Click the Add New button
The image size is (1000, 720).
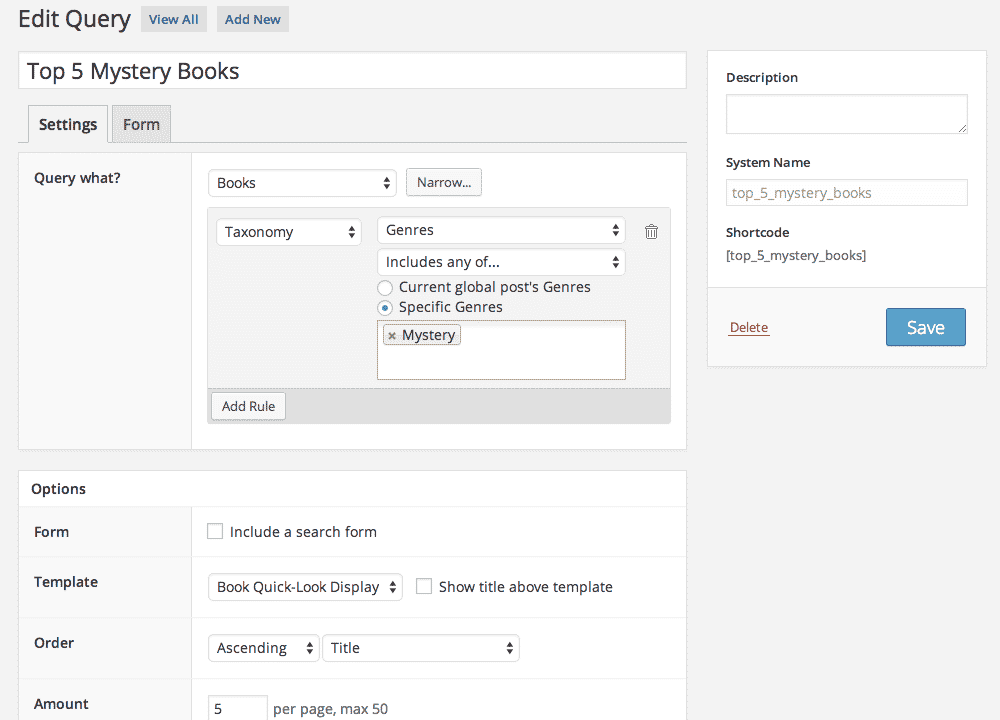[253, 19]
